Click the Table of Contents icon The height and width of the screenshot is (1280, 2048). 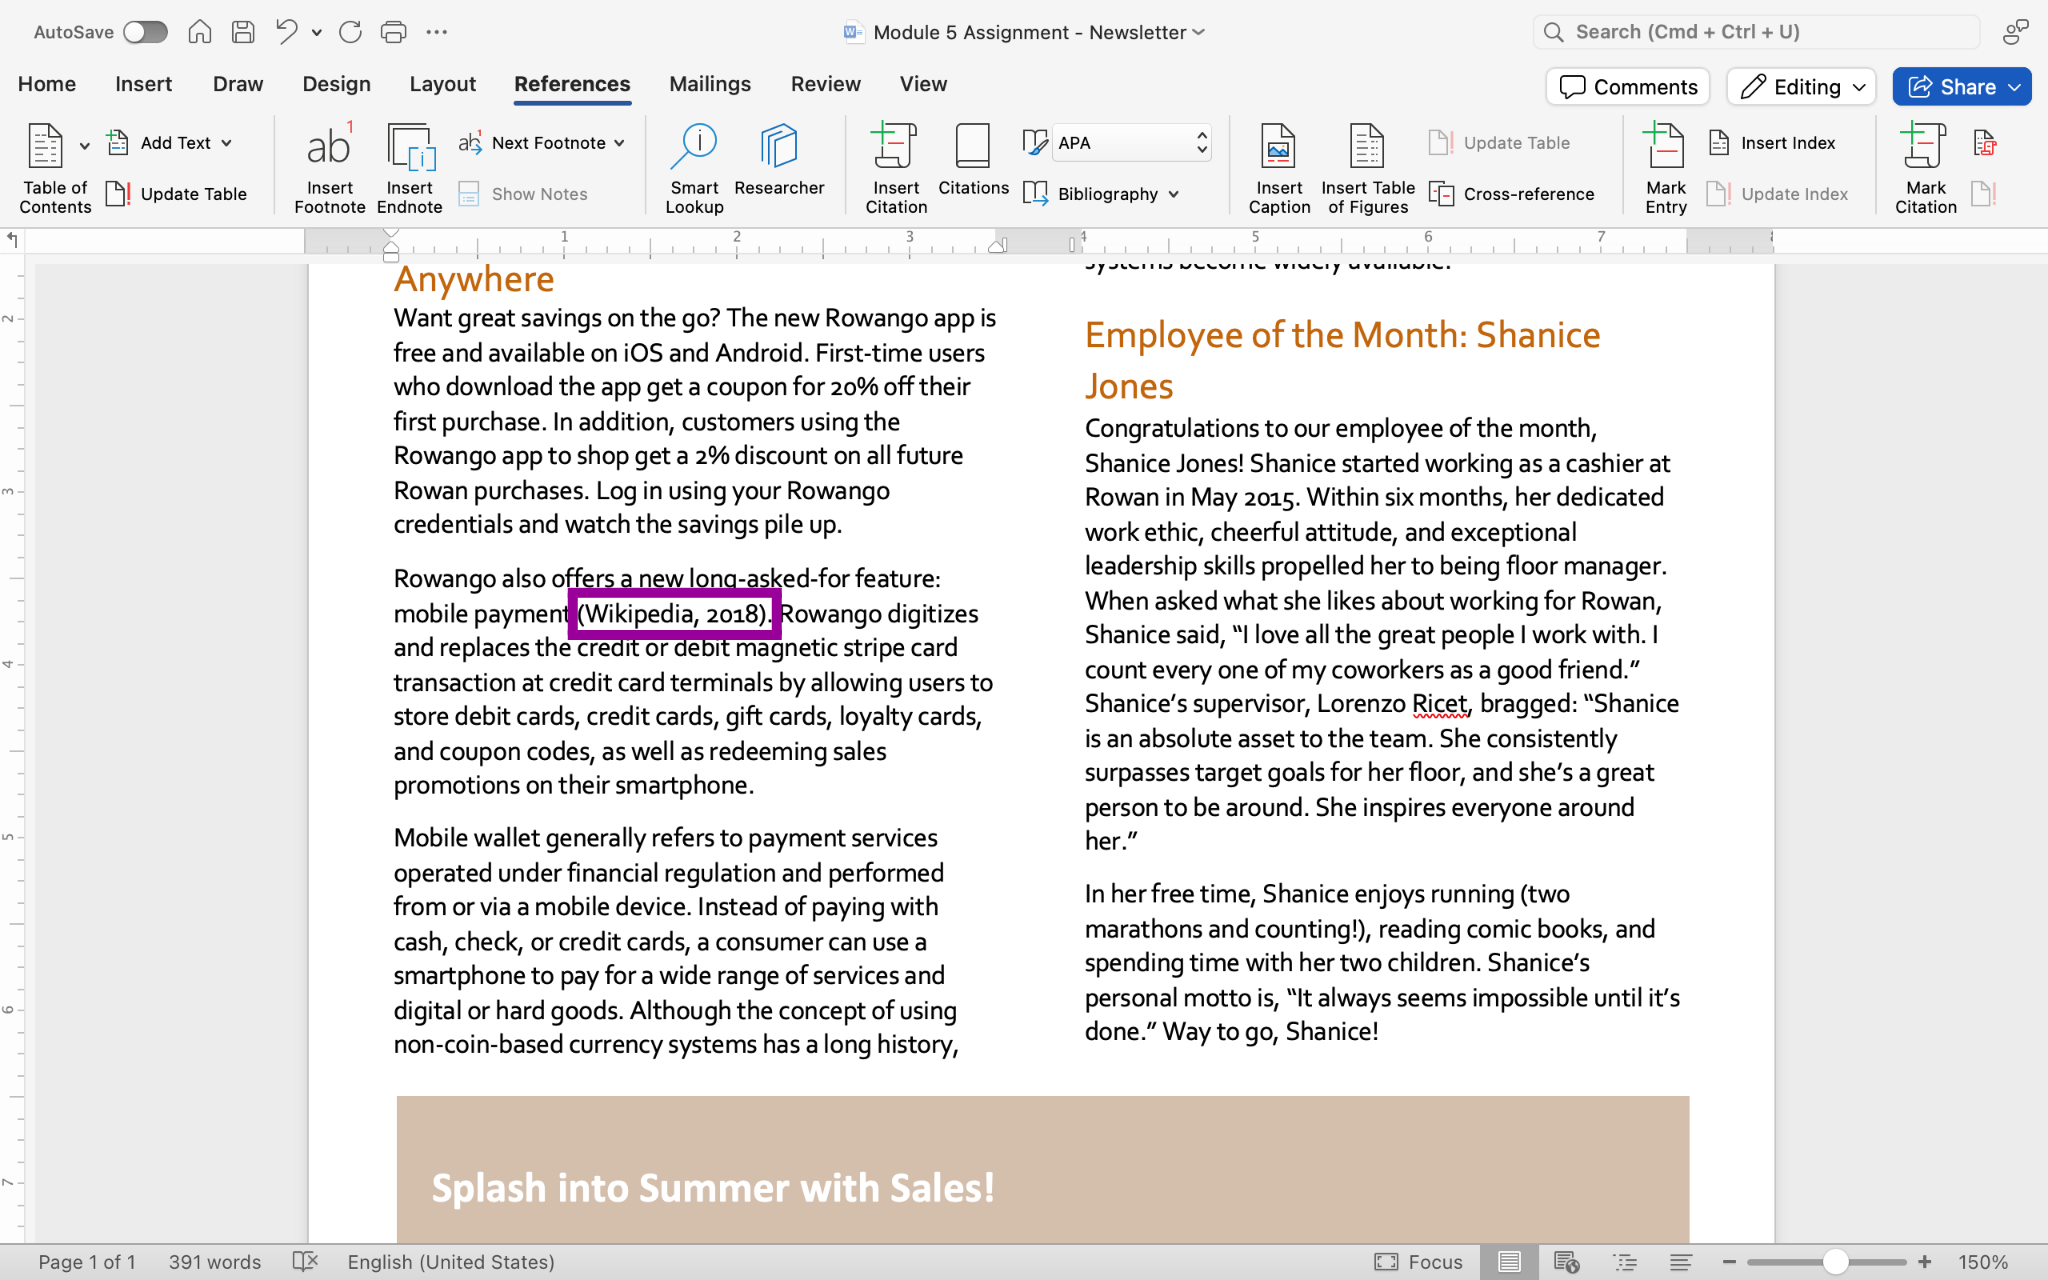(46, 146)
